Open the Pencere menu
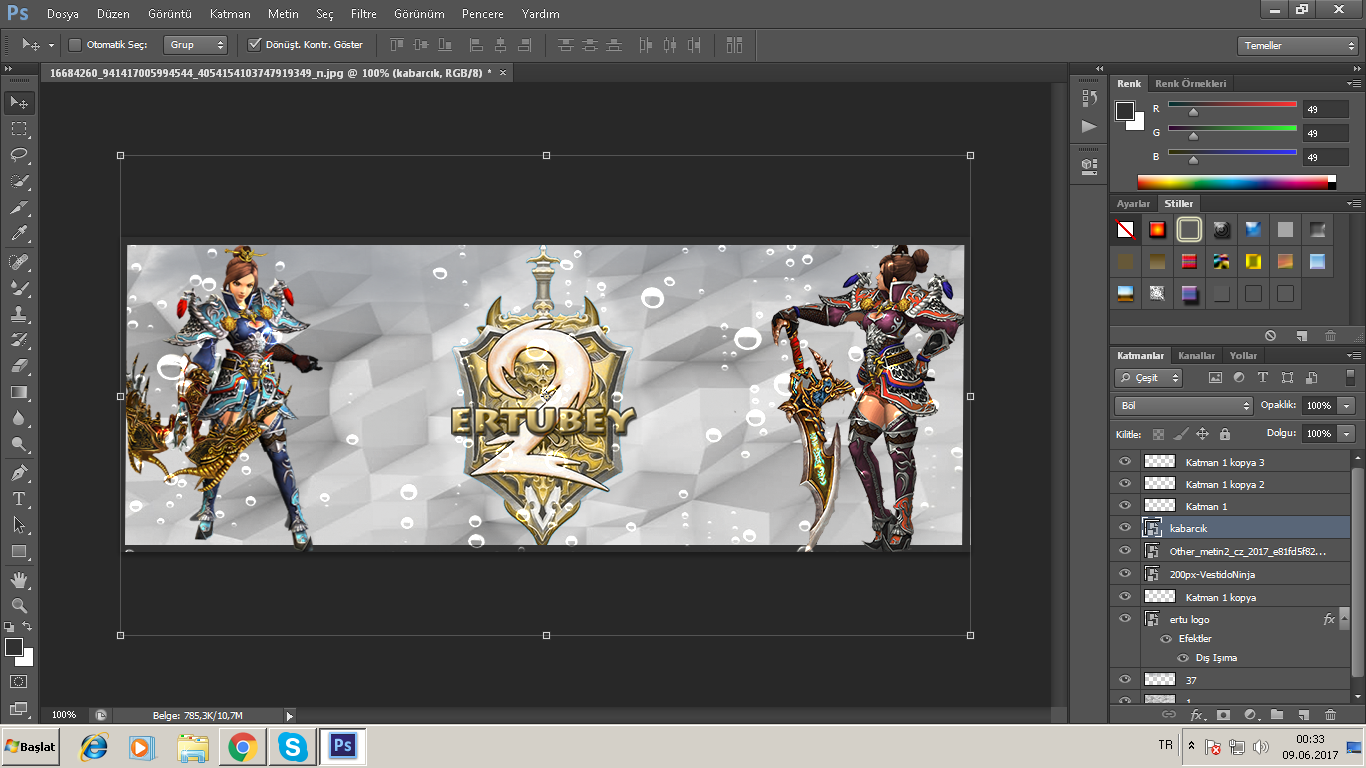The width and height of the screenshot is (1366, 768). tap(483, 14)
